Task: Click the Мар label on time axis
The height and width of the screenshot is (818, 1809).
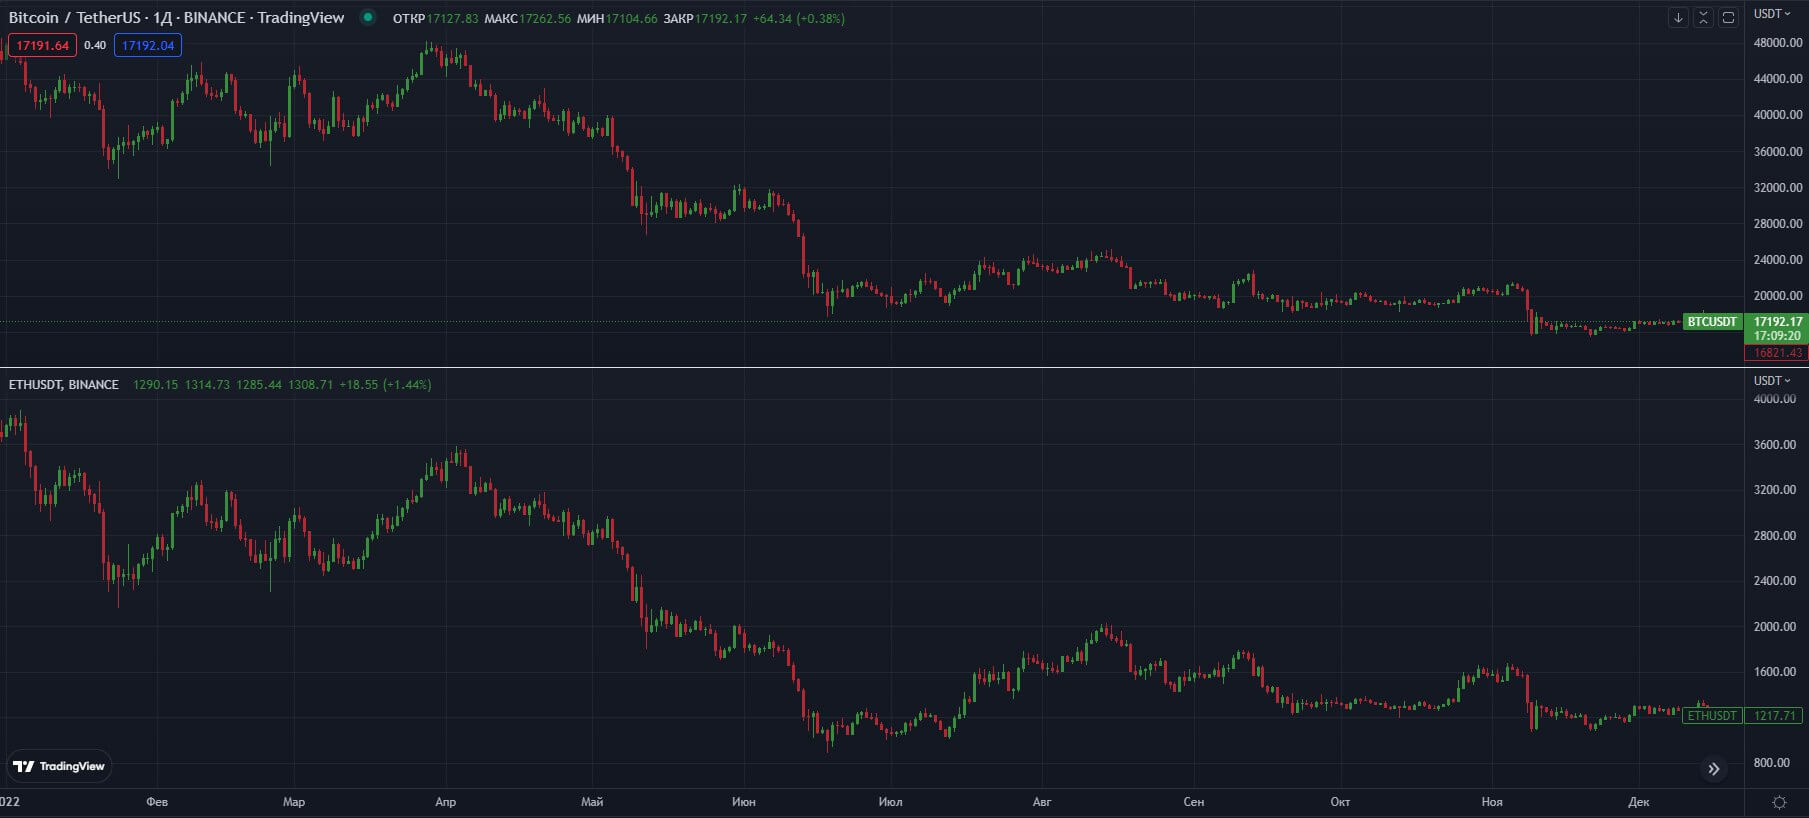Action: [x=294, y=802]
